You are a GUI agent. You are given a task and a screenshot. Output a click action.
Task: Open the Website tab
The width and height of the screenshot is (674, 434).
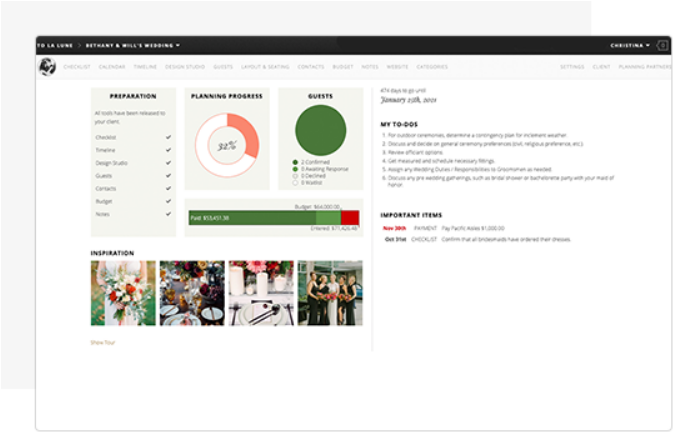pos(397,67)
